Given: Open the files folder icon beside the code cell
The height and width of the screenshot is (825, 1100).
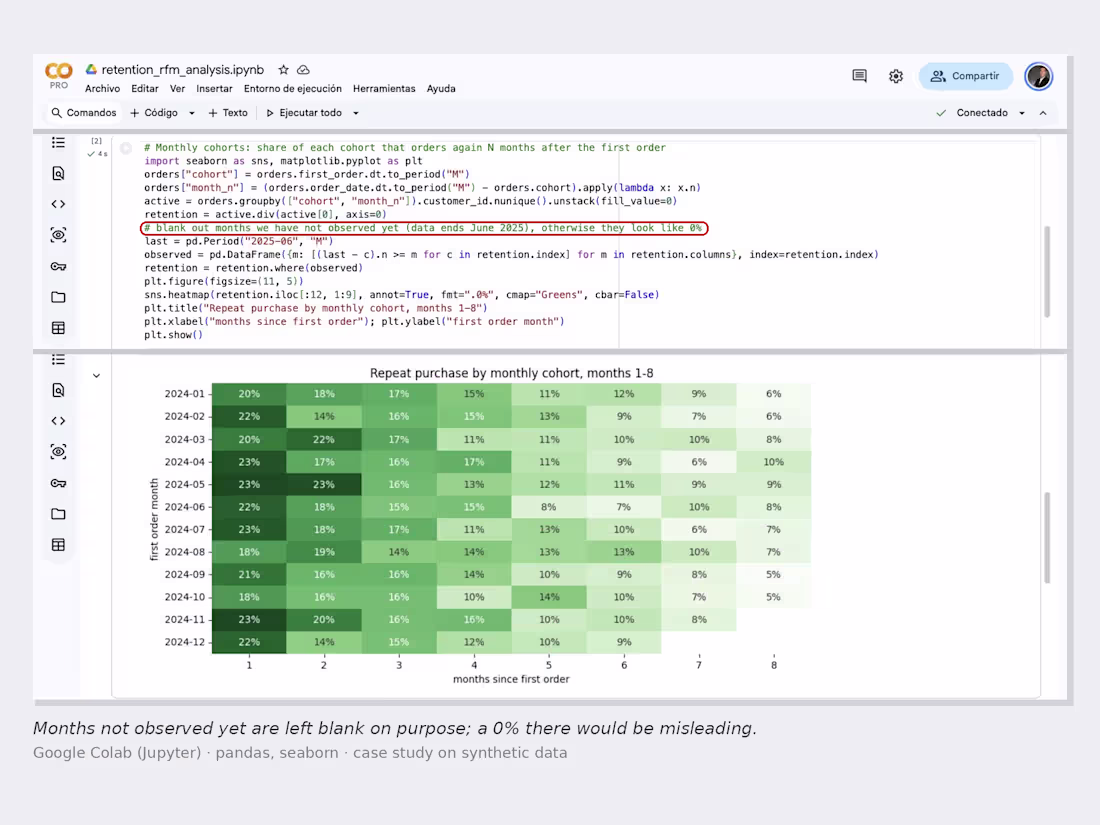Looking at the screenshot, I should coord(58,297).
